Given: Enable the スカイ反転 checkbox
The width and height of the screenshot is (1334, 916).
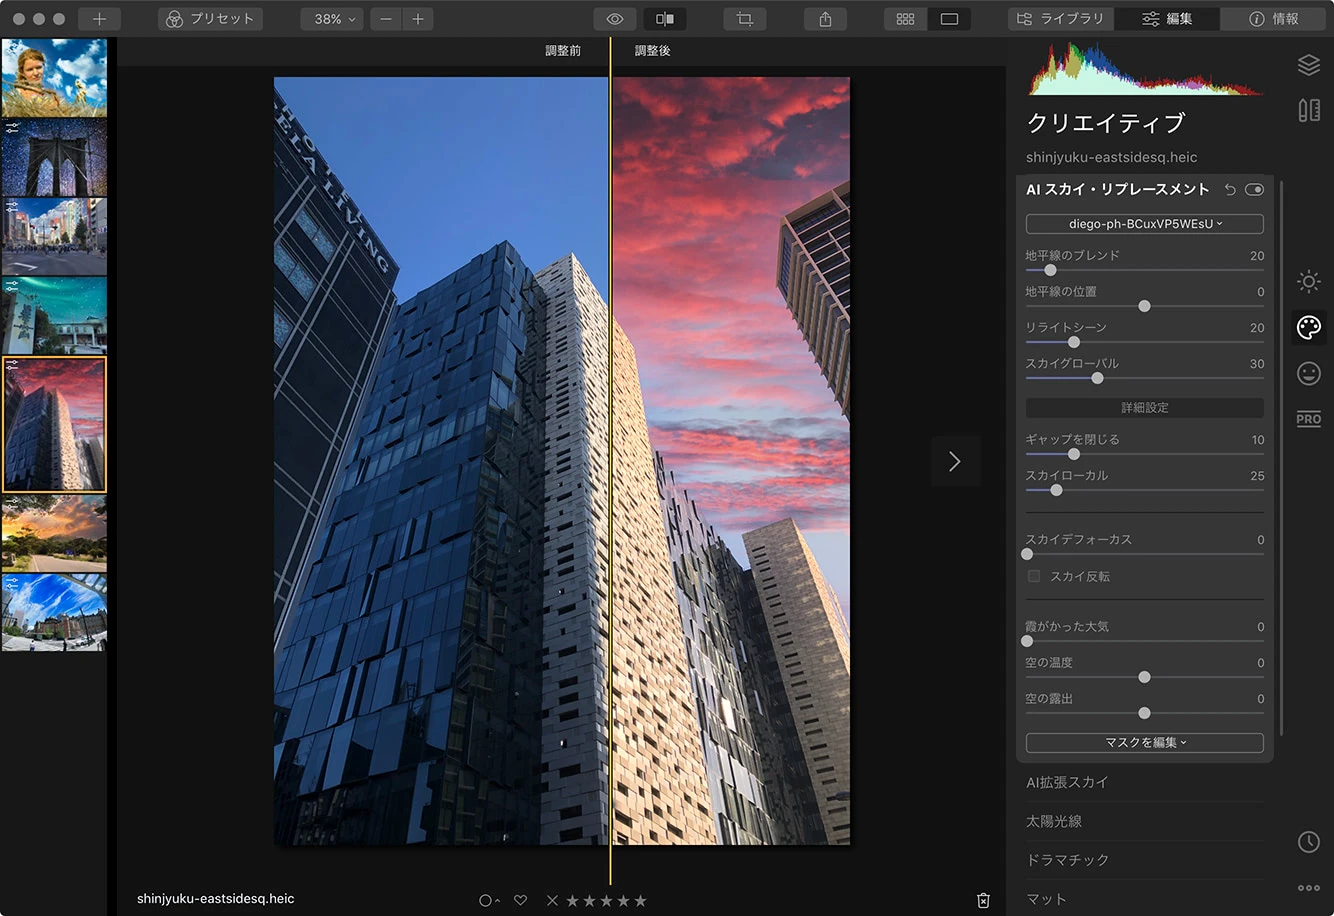Looking at the screenshot, I should [1034, 576].
